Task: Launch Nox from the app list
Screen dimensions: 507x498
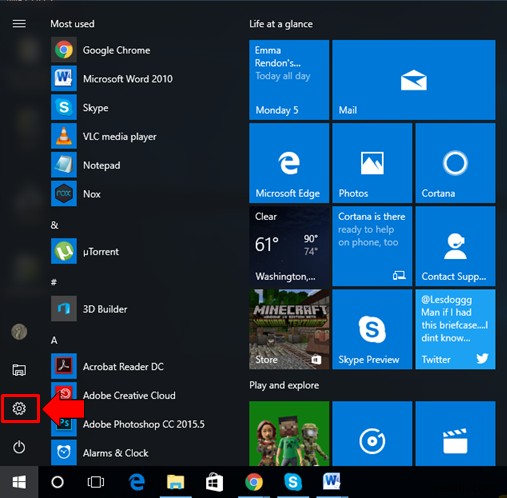Action: tap(133, 194)
